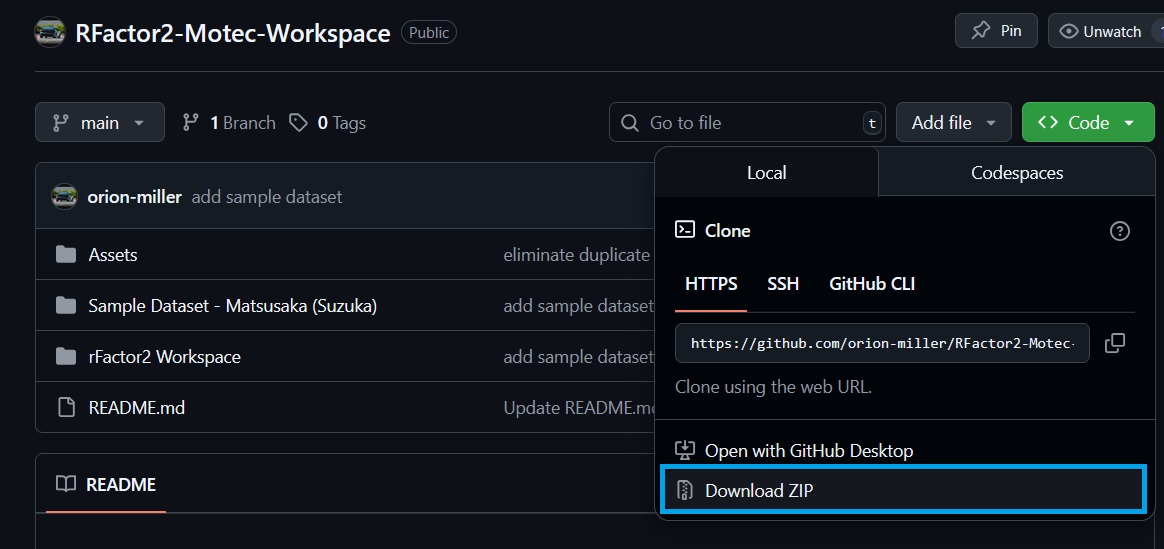The image size is (1164, 549).
Task: Select the README tab below the file list
Action: [x=106, y=484]
